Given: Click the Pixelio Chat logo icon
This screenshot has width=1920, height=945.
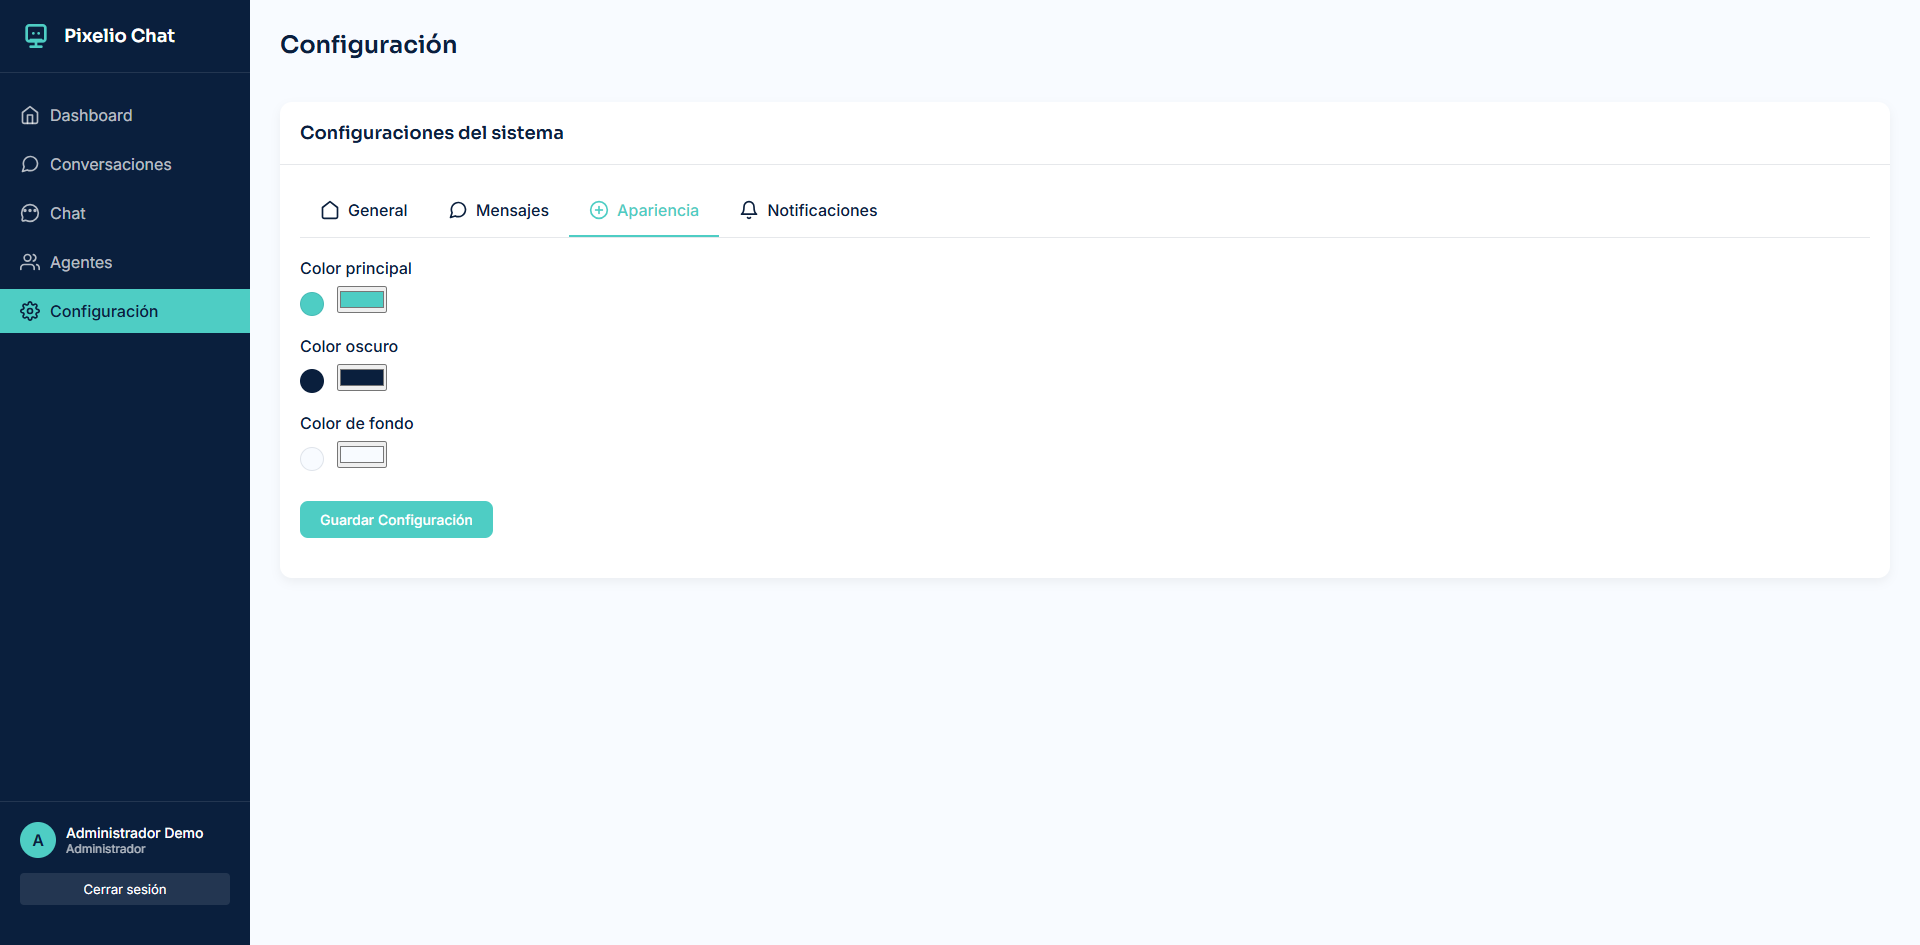Looking at the screenshot, I should [36, 36].
